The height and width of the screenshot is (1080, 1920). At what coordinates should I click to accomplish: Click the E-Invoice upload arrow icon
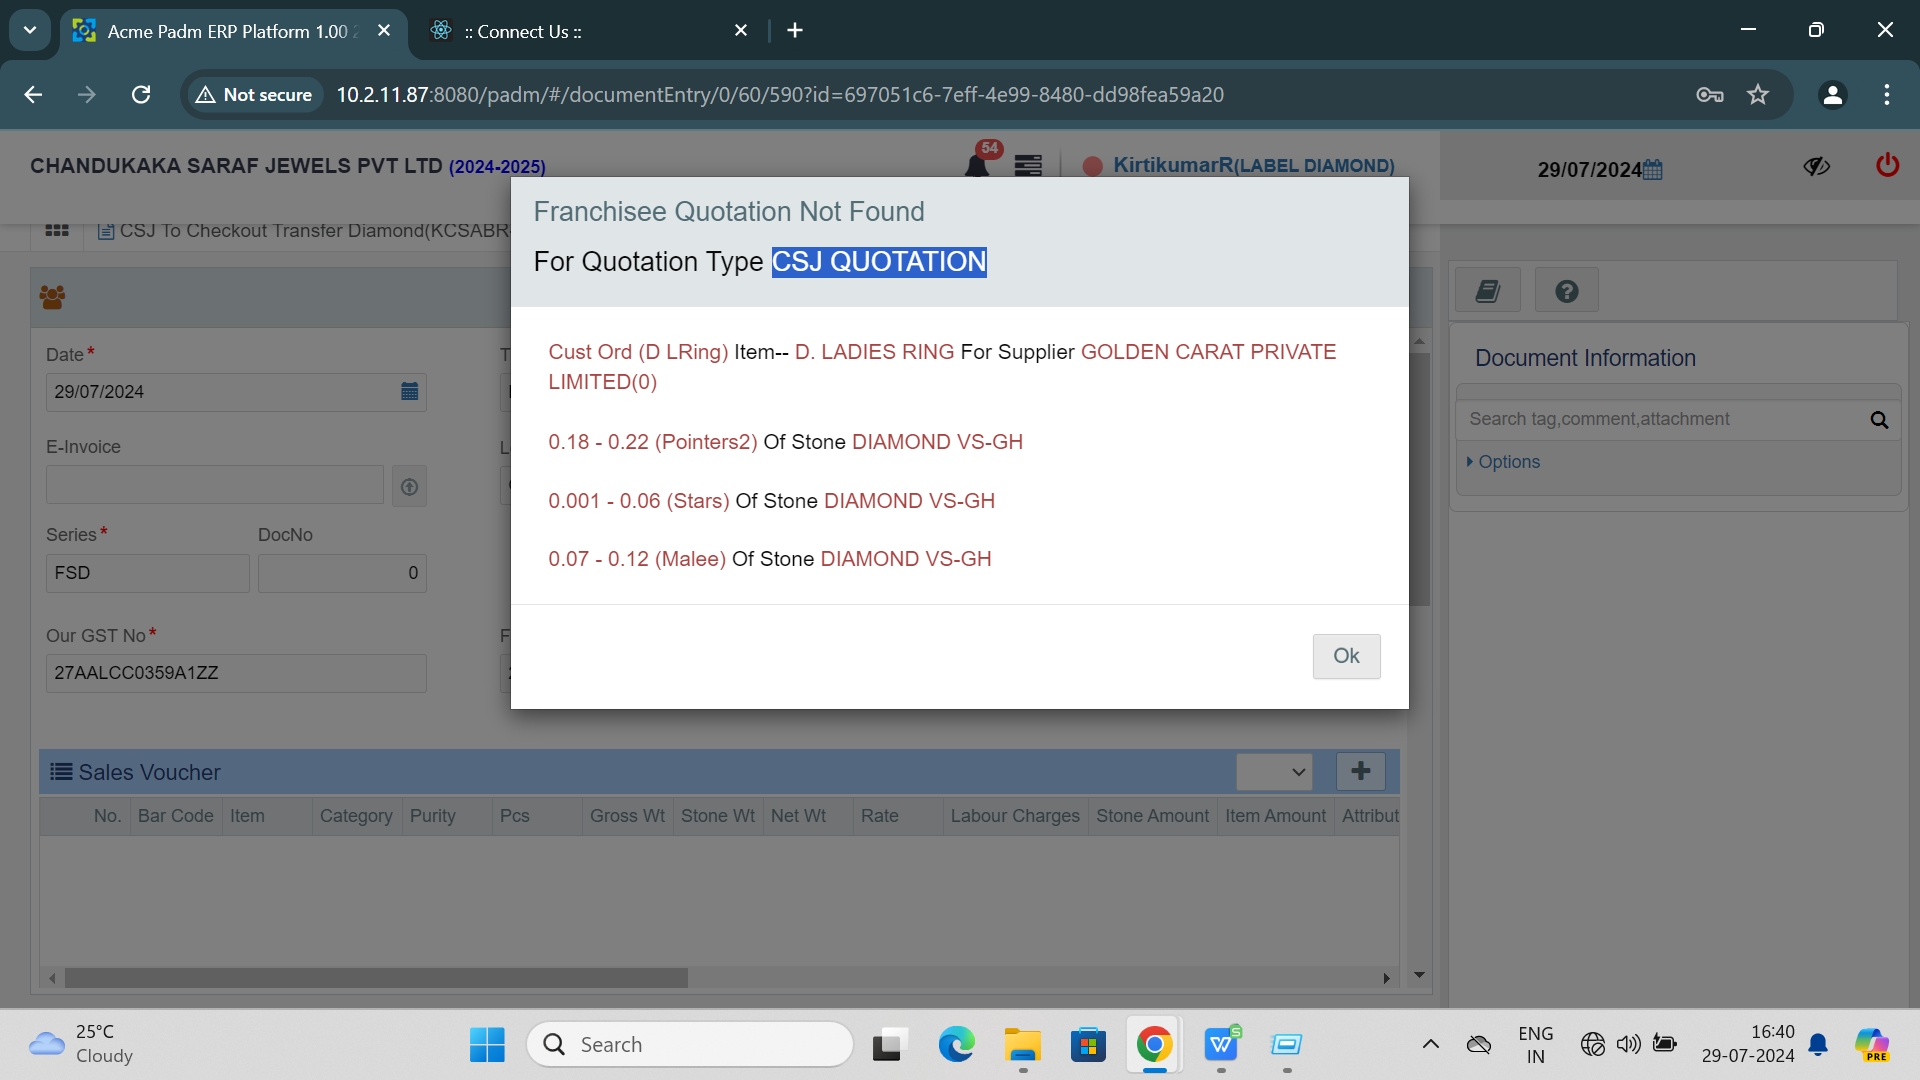[x=409, y=486]
